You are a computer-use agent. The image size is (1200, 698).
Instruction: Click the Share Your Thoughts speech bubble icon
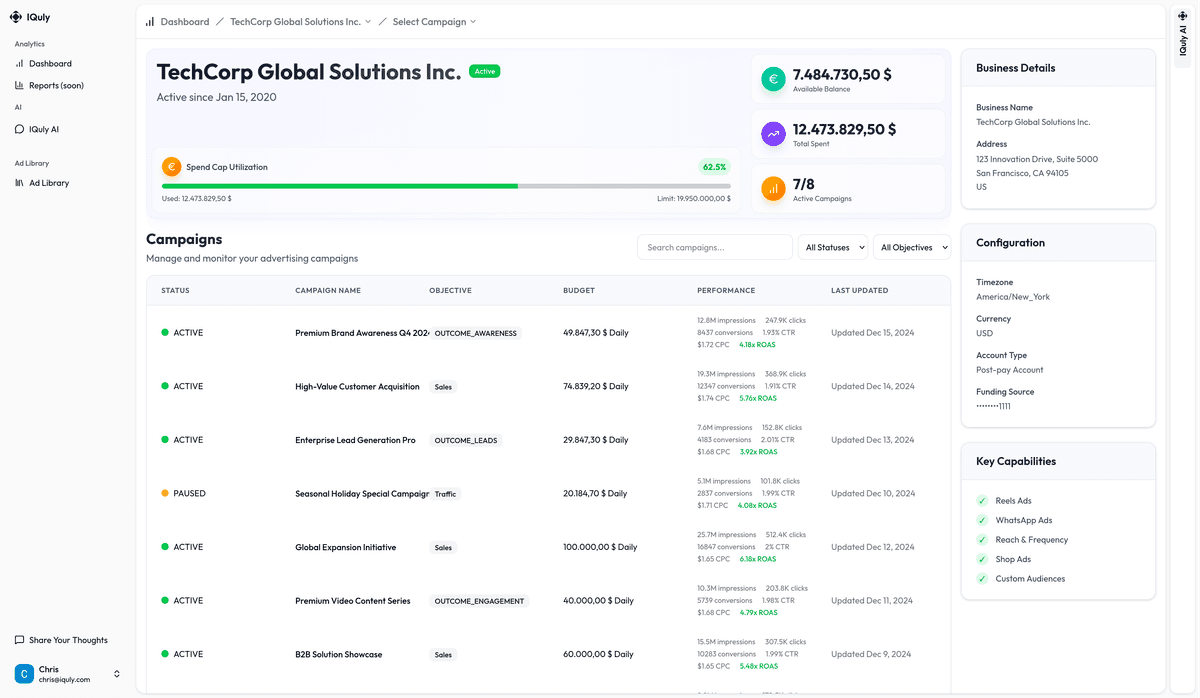pyautogui.click(x=18, y=639)
